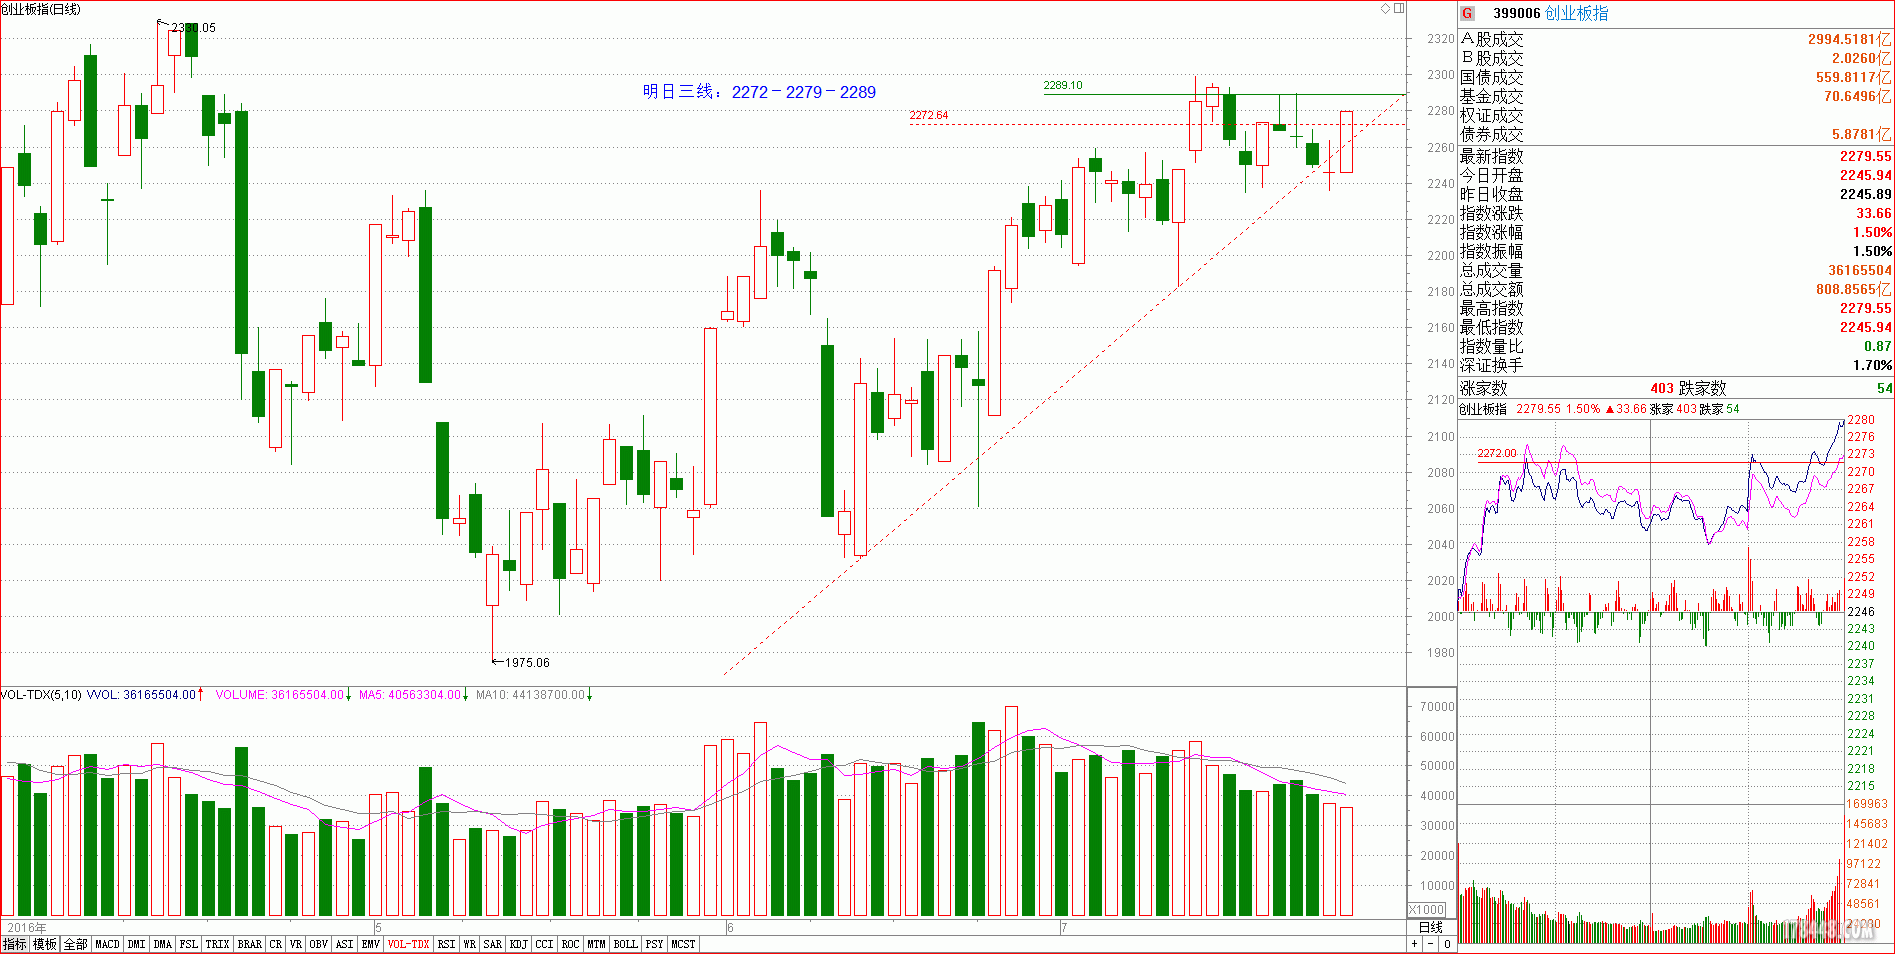Click the X1000 volume scale box
Screen dimensions: 1895x954
pyautogui.click(x=1427, y=909)
